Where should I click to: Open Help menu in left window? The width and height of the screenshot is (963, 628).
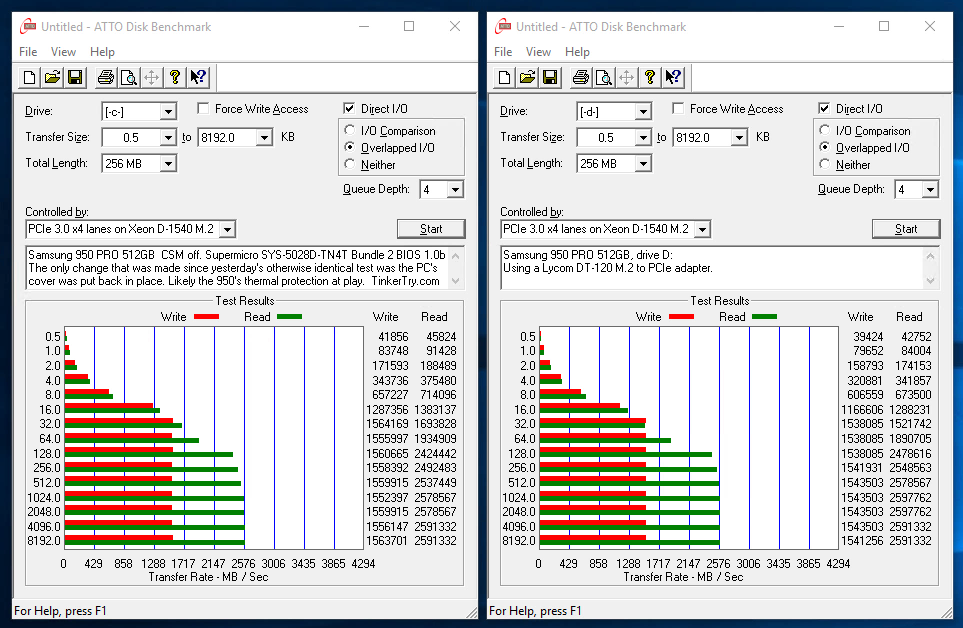point(102,52)
